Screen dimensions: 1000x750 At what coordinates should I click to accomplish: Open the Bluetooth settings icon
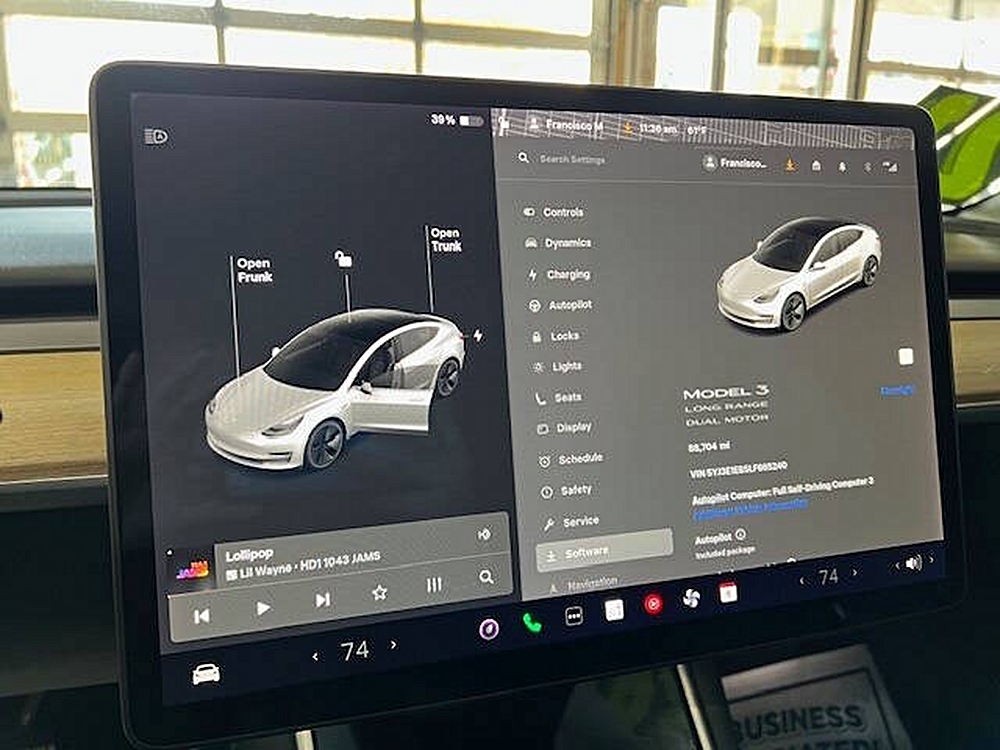867,166
